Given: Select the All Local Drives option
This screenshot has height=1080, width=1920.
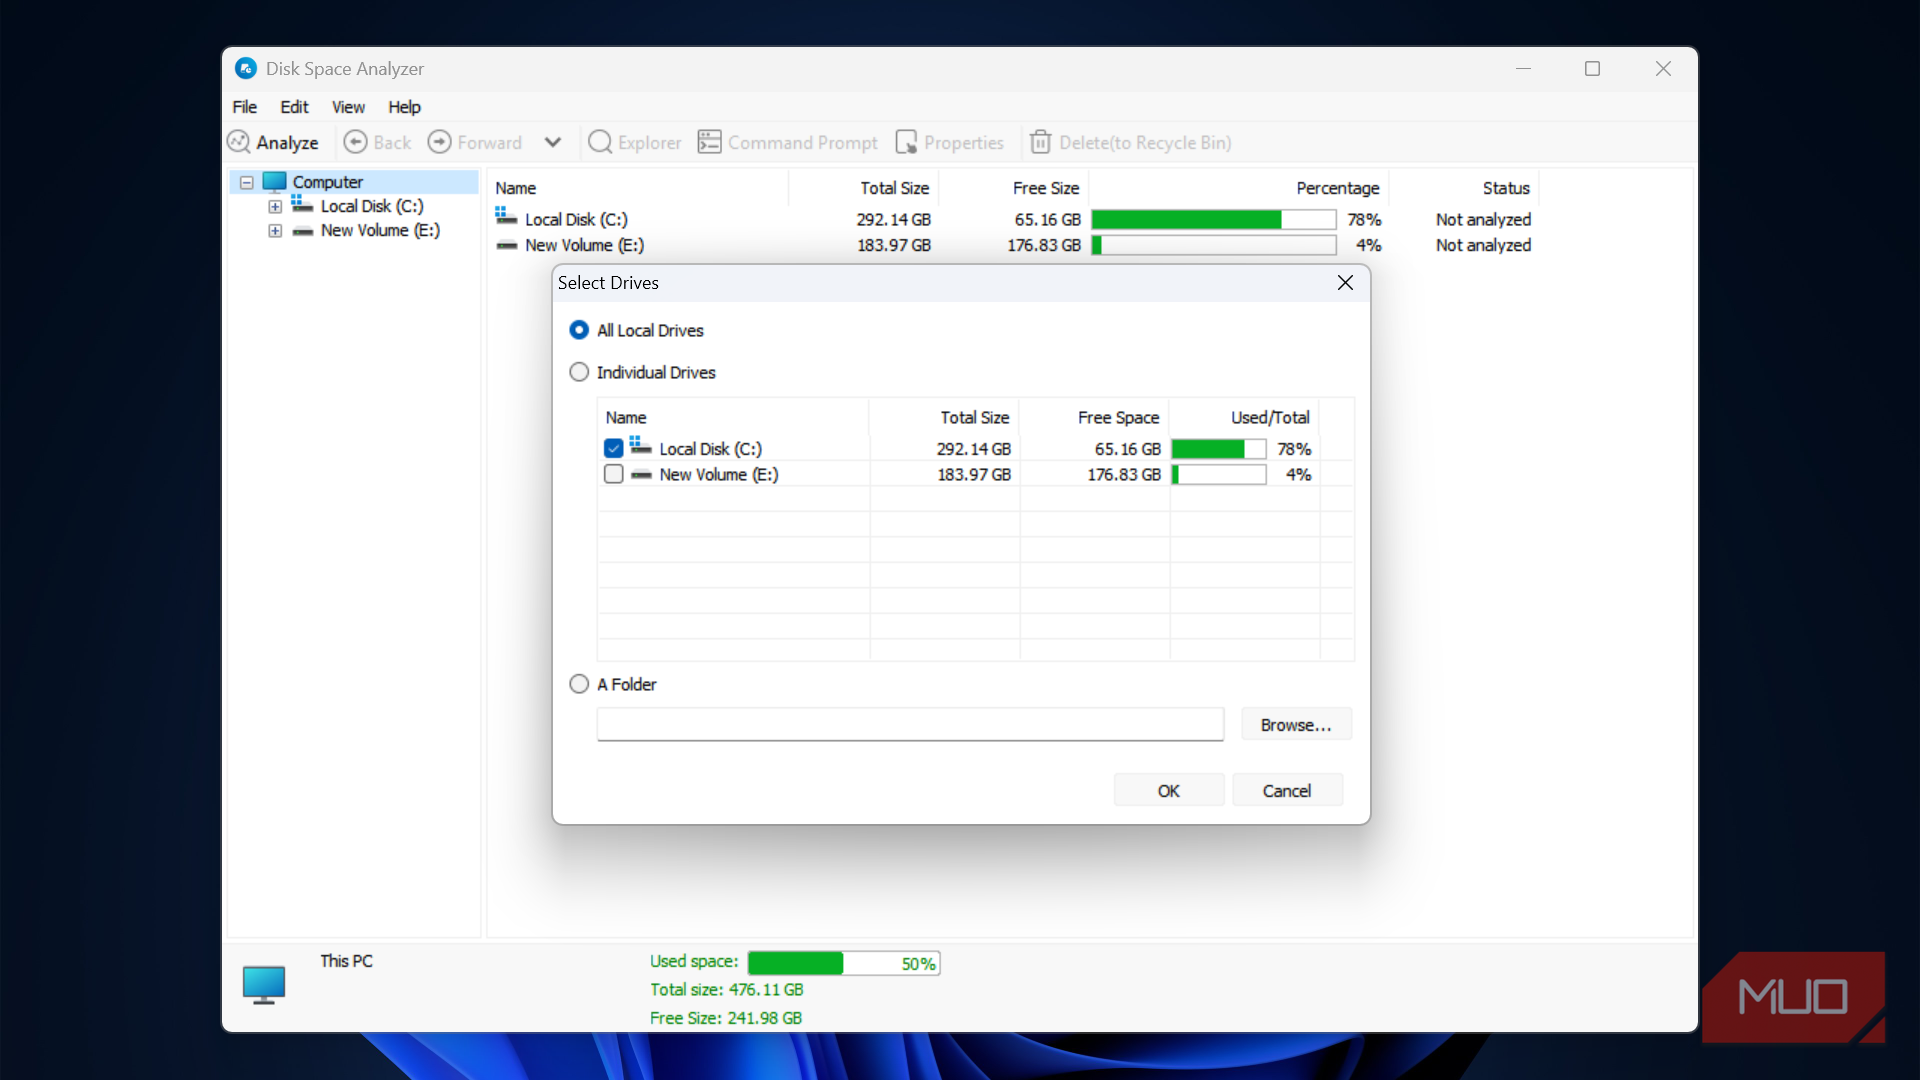Looking at the screenshot, I should pyautogui.click(x=579, y=330).
